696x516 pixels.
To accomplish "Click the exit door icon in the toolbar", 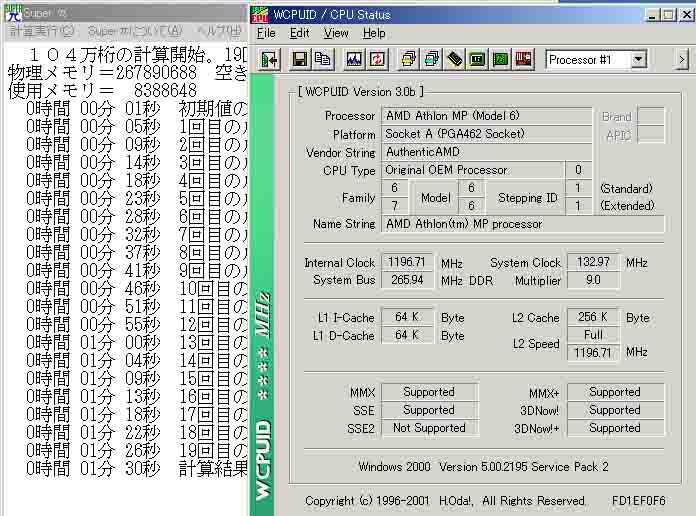I will [269, 60].
